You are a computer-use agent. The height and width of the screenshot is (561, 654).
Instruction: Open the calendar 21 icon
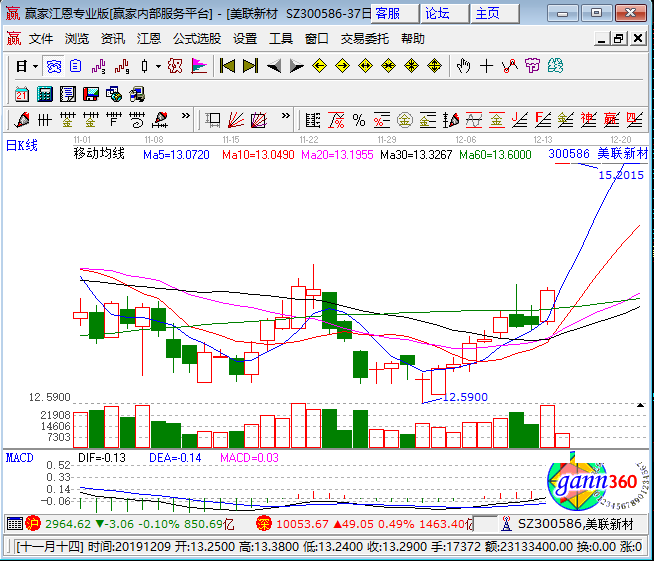click(x=22, y=94)
